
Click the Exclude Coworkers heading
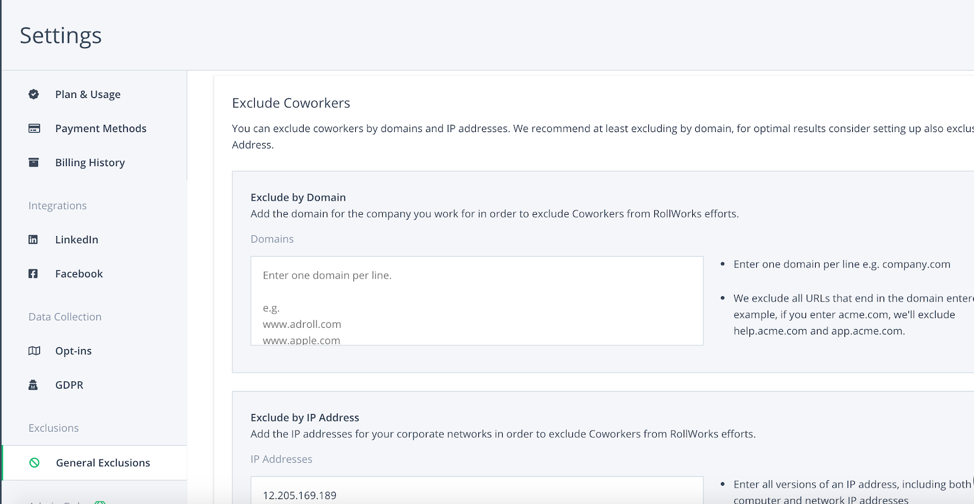[291, 103]
